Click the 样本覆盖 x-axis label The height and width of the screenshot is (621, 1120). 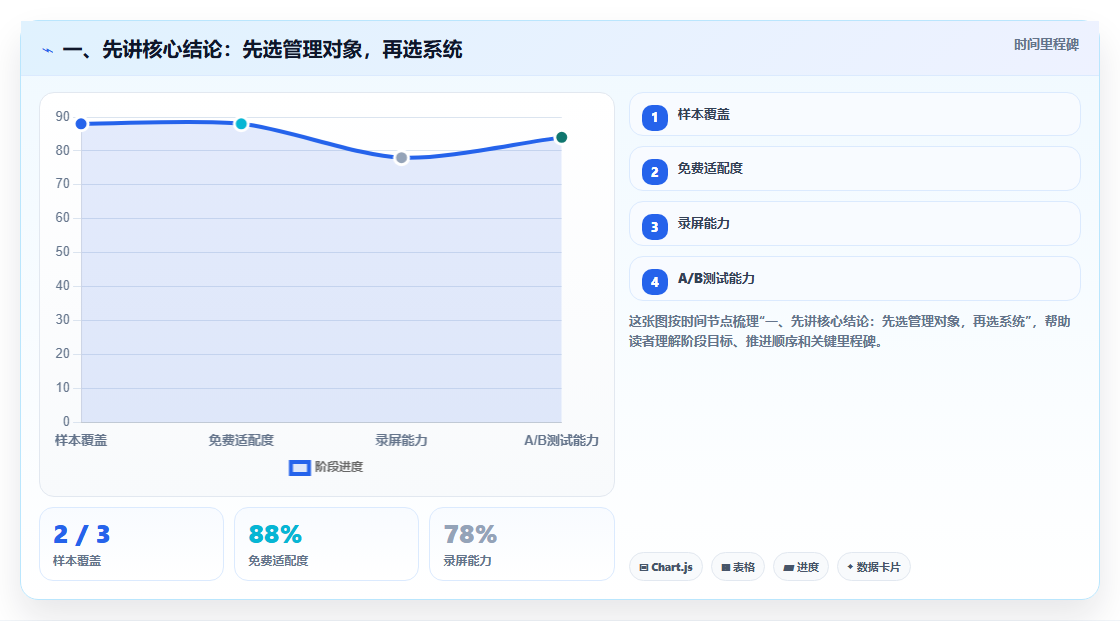coord(81,440)
